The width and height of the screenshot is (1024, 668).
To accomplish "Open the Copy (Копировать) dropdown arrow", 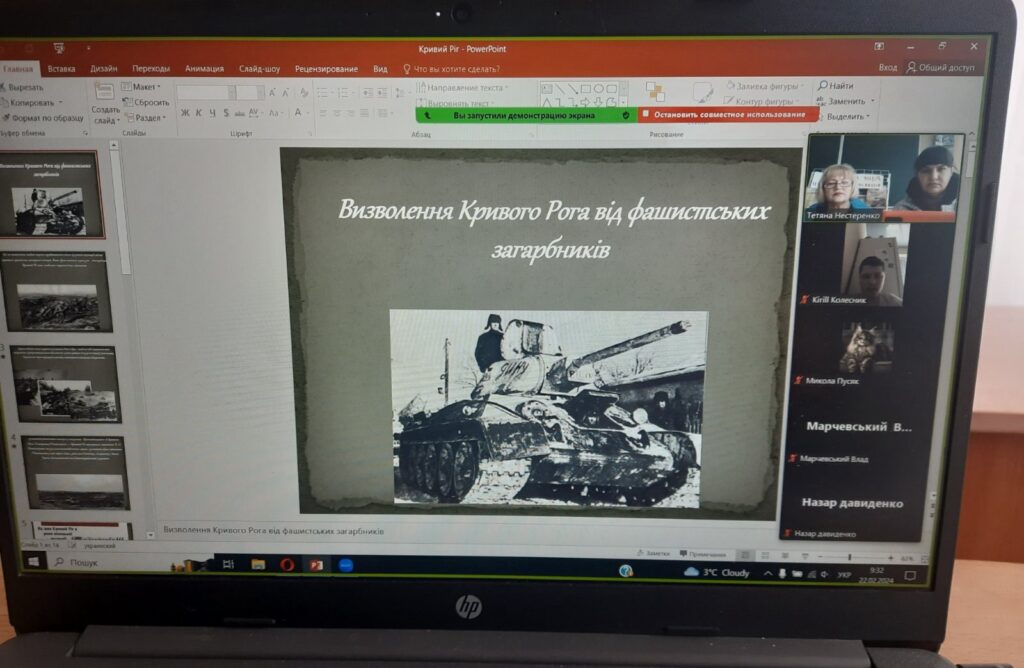I will pos(61,103).
